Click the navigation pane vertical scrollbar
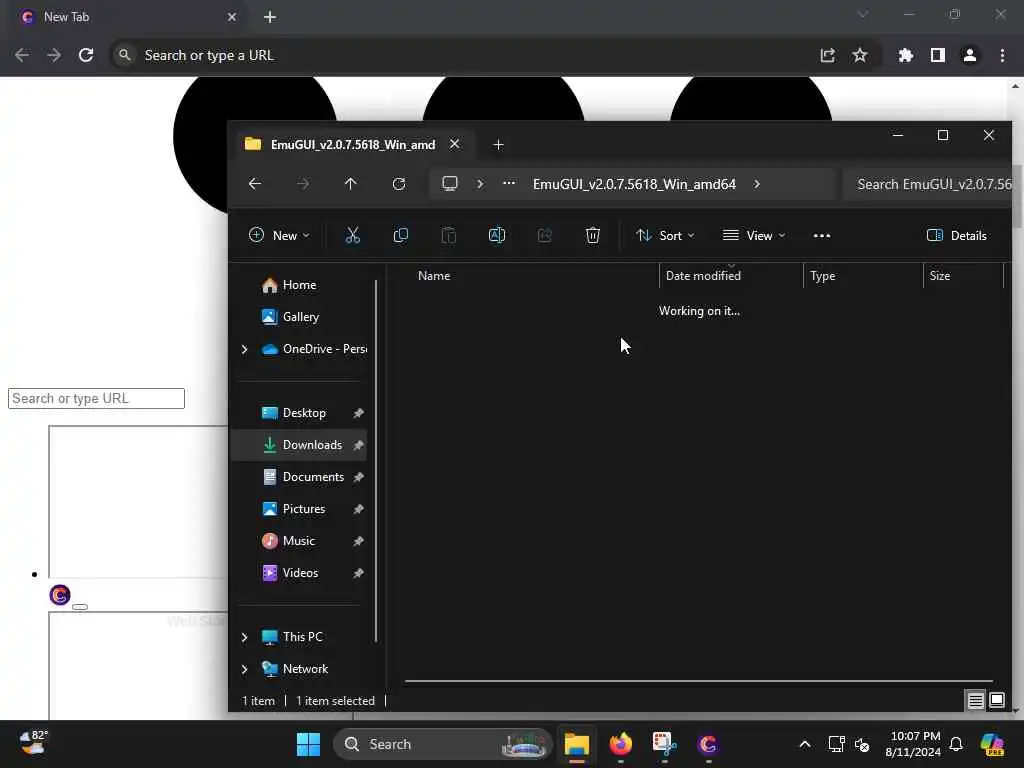1024x768 pixels. pyautogui.click(x=376, y=461)
